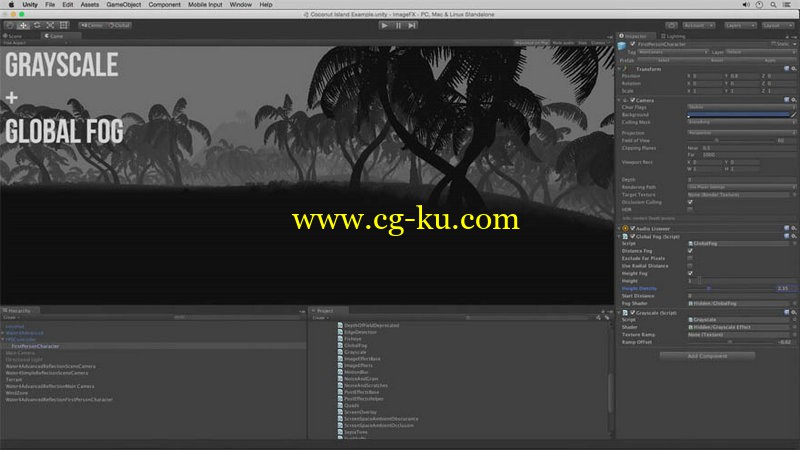Open the Transform component gear menu
This screenshot has height=450, width=800.
[793, 69]
